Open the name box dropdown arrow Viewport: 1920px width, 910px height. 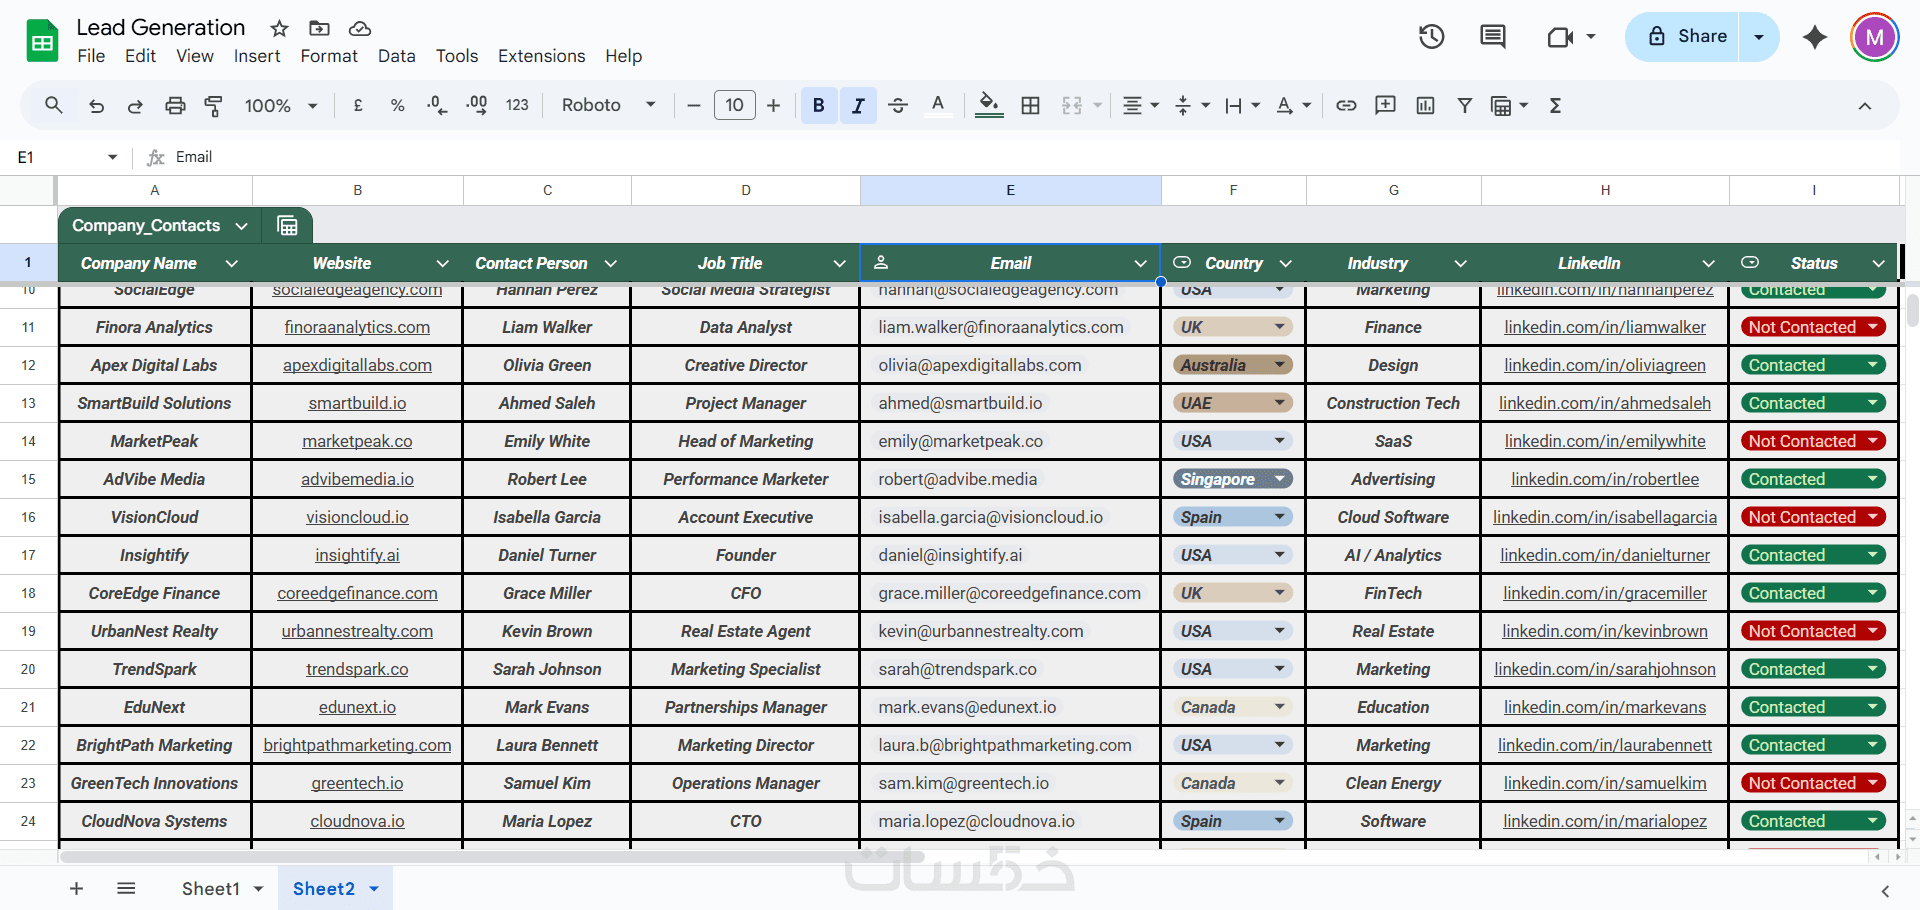click(x=113, y=157)
